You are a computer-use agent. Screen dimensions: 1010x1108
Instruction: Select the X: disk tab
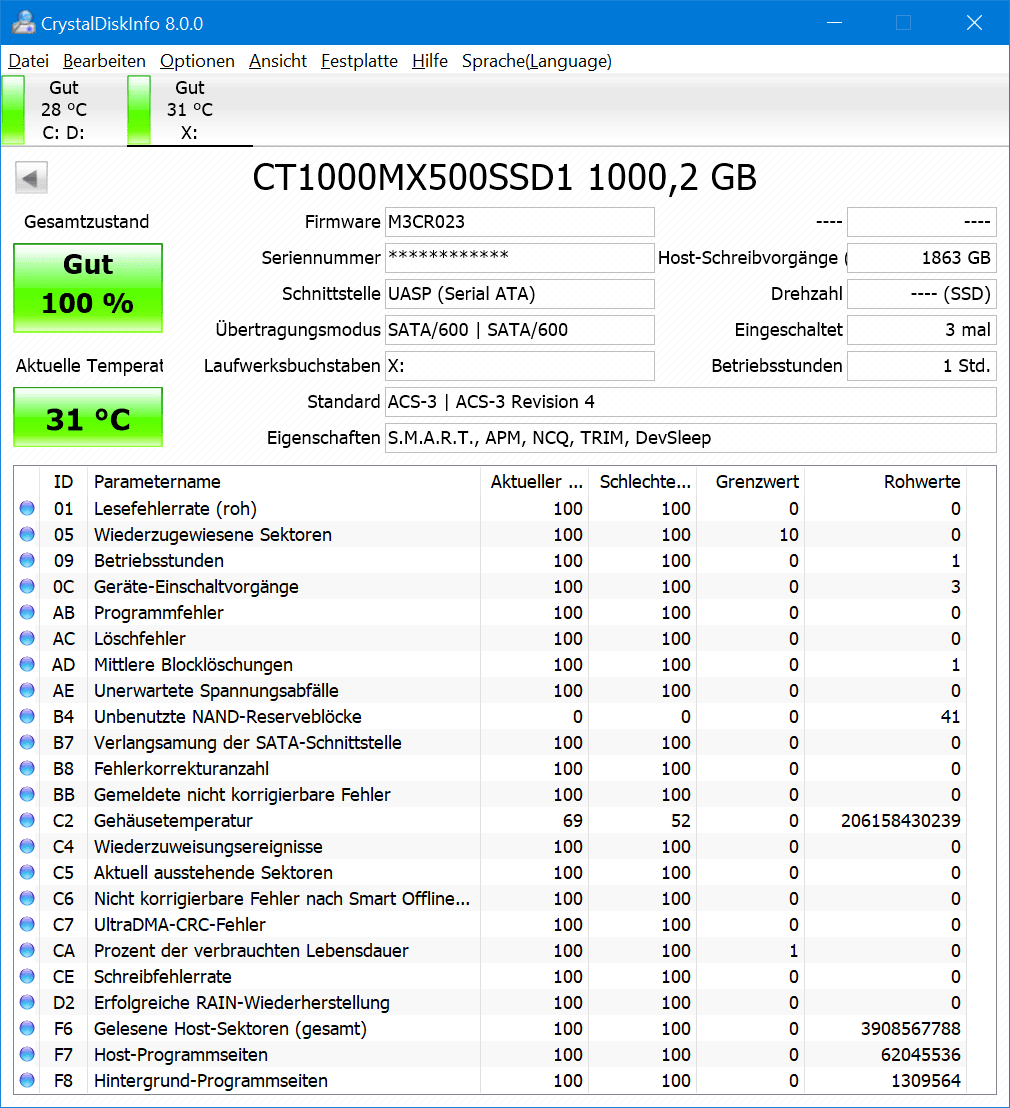[x=189, y=110]
